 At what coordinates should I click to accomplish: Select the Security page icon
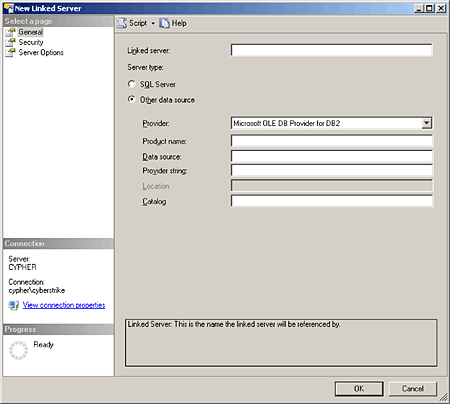coord(10,42)
